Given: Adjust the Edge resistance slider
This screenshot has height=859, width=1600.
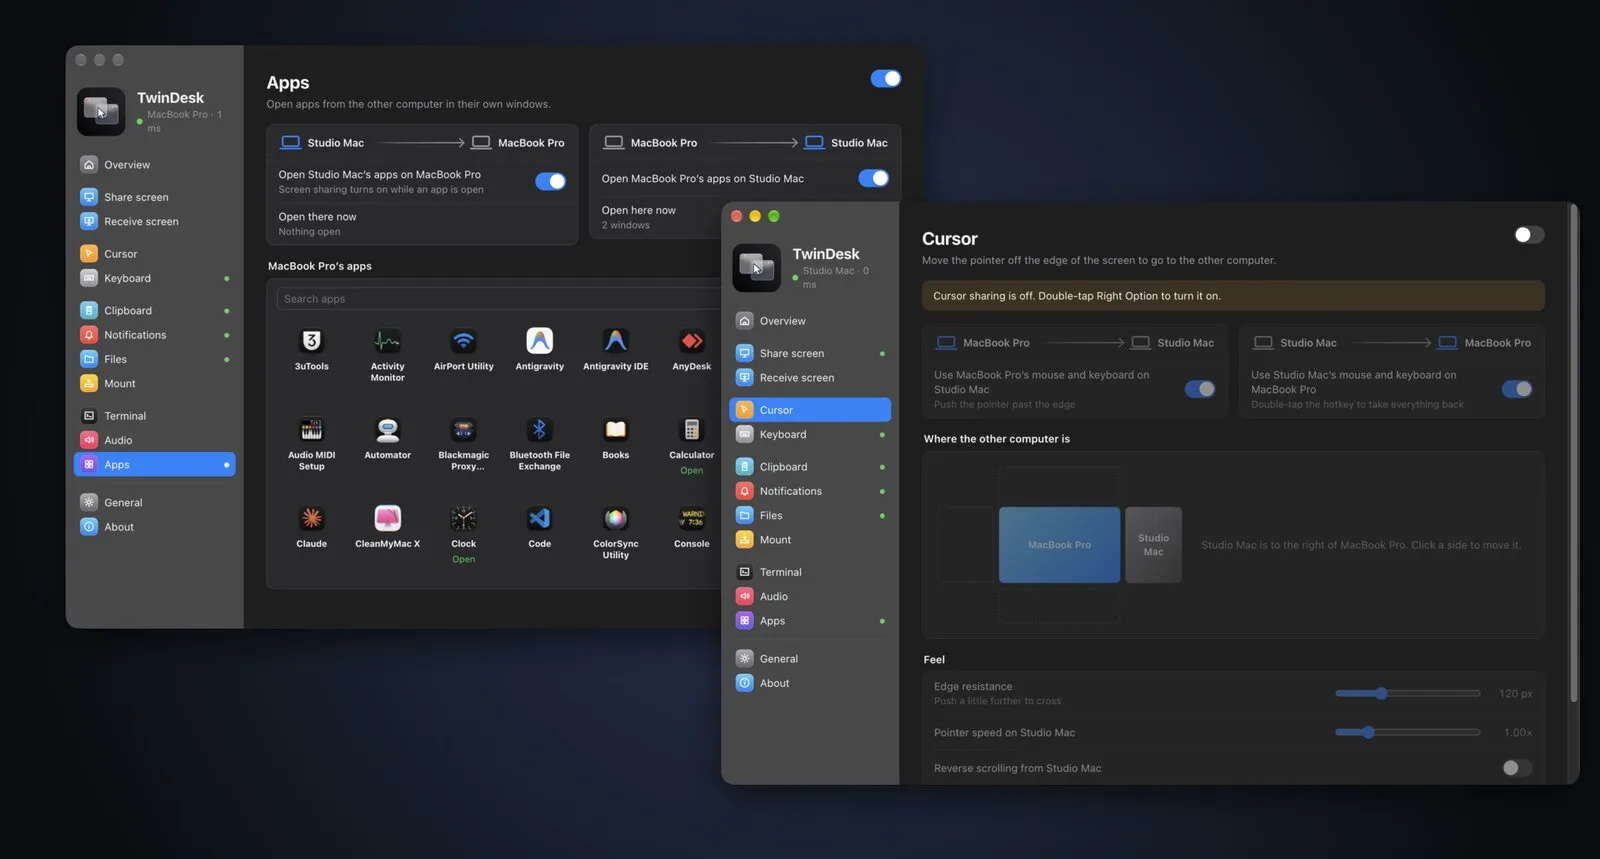Looking at the screenshot, I should 1408,693.
